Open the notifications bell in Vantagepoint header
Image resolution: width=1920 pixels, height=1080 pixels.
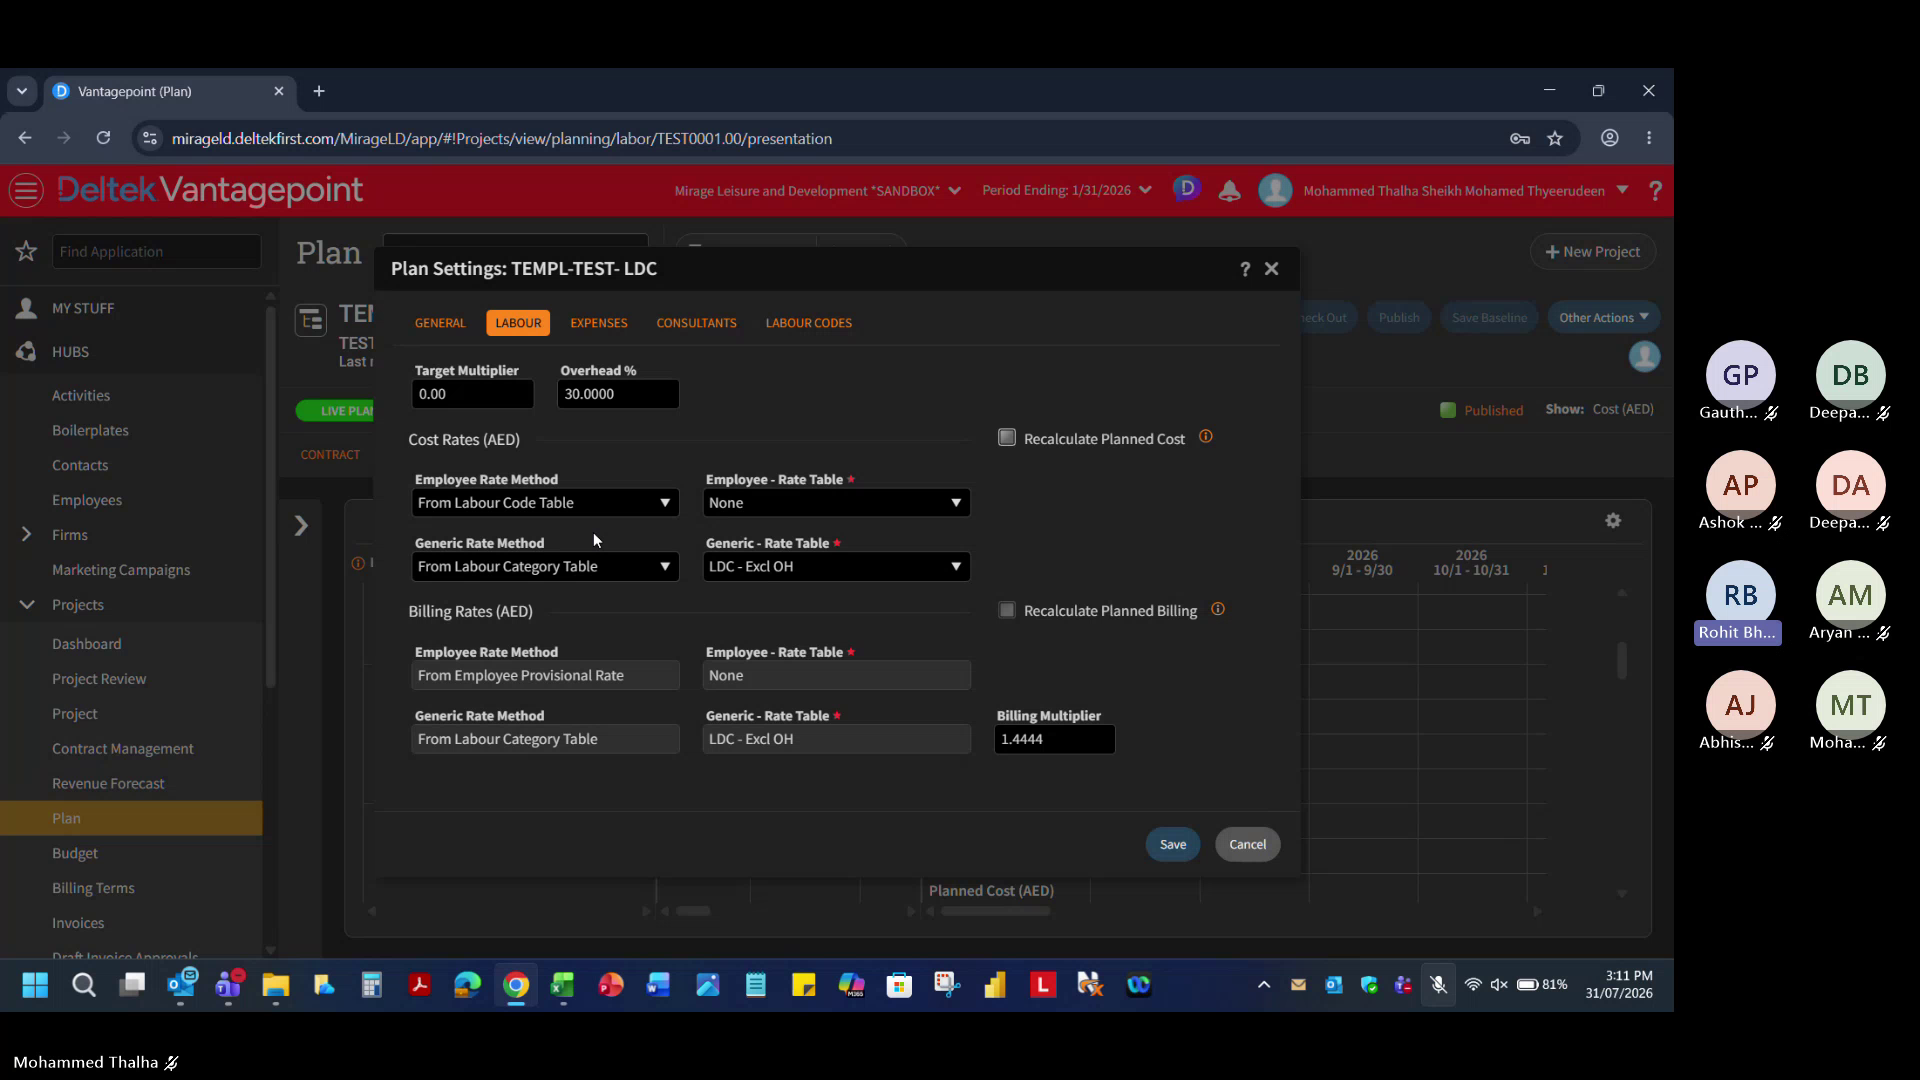pos(1229,191)
